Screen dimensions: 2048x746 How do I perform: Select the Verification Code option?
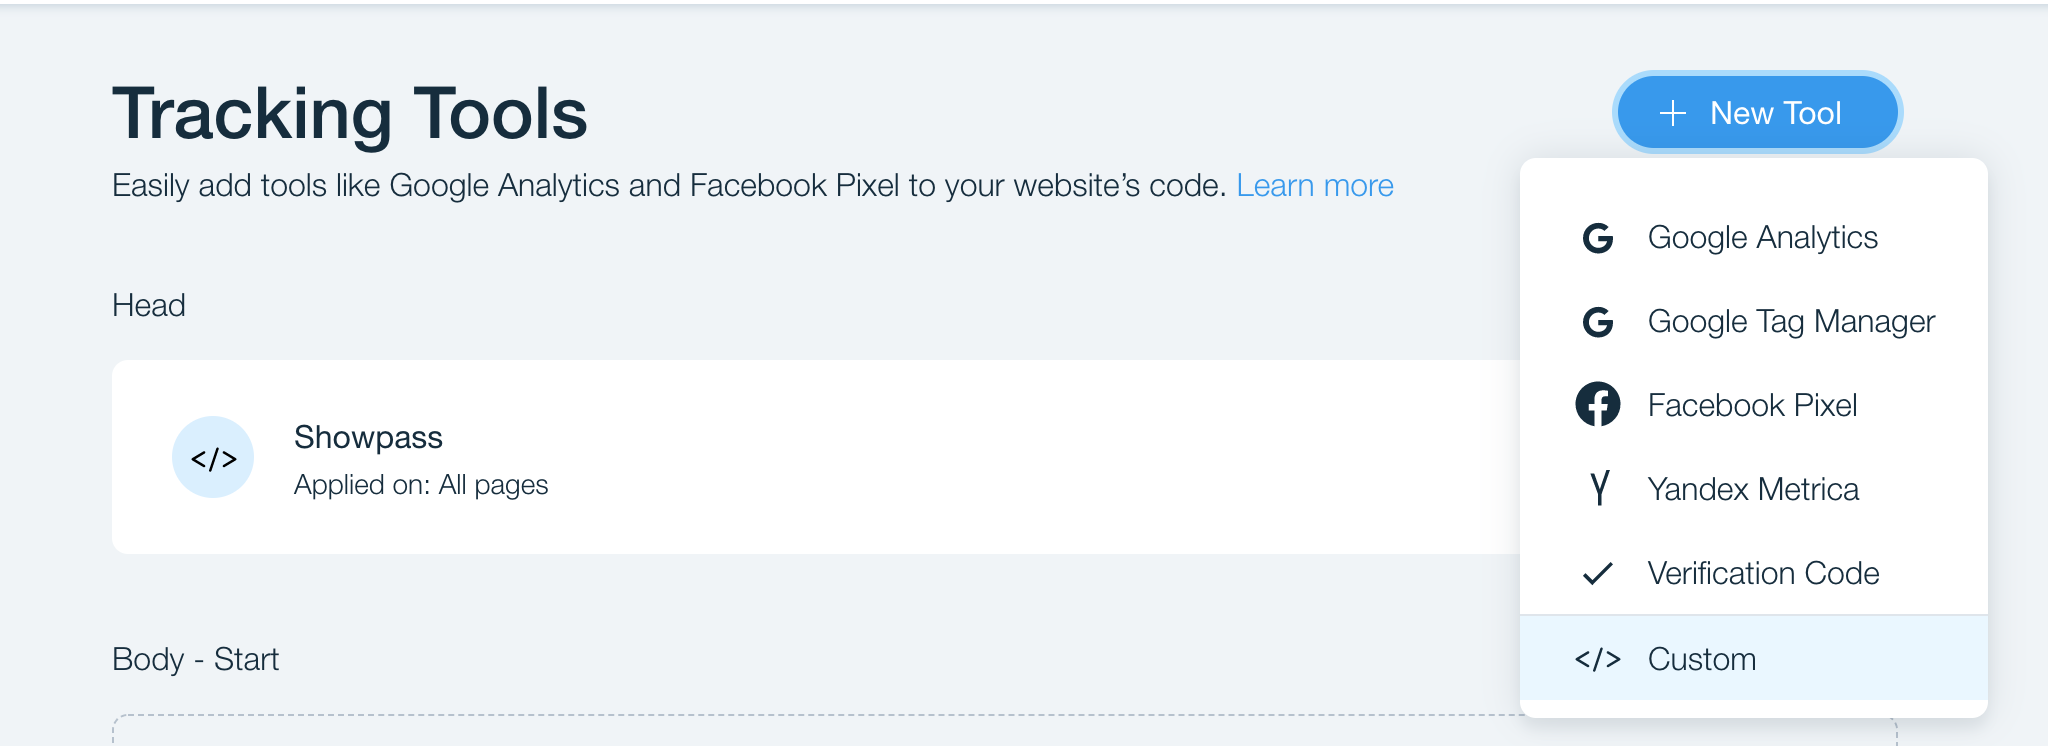click(x=1754, y=573)
